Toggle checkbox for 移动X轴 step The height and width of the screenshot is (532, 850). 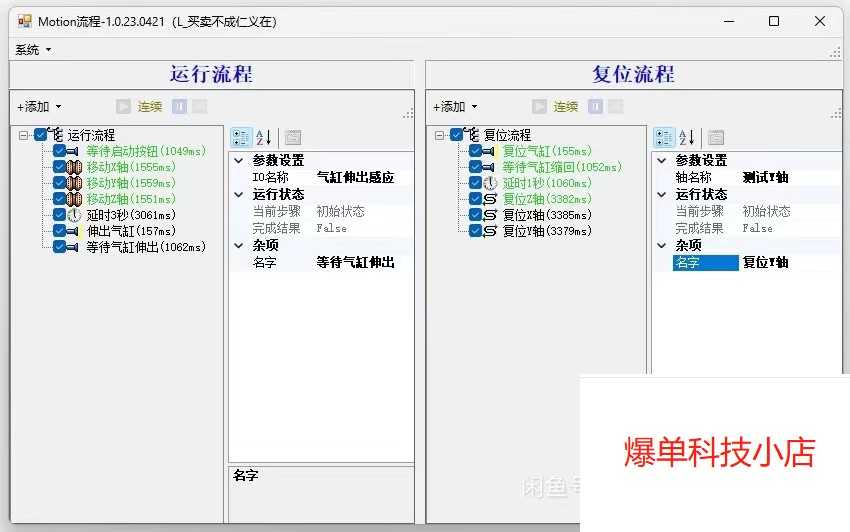[x=60, y=167]
